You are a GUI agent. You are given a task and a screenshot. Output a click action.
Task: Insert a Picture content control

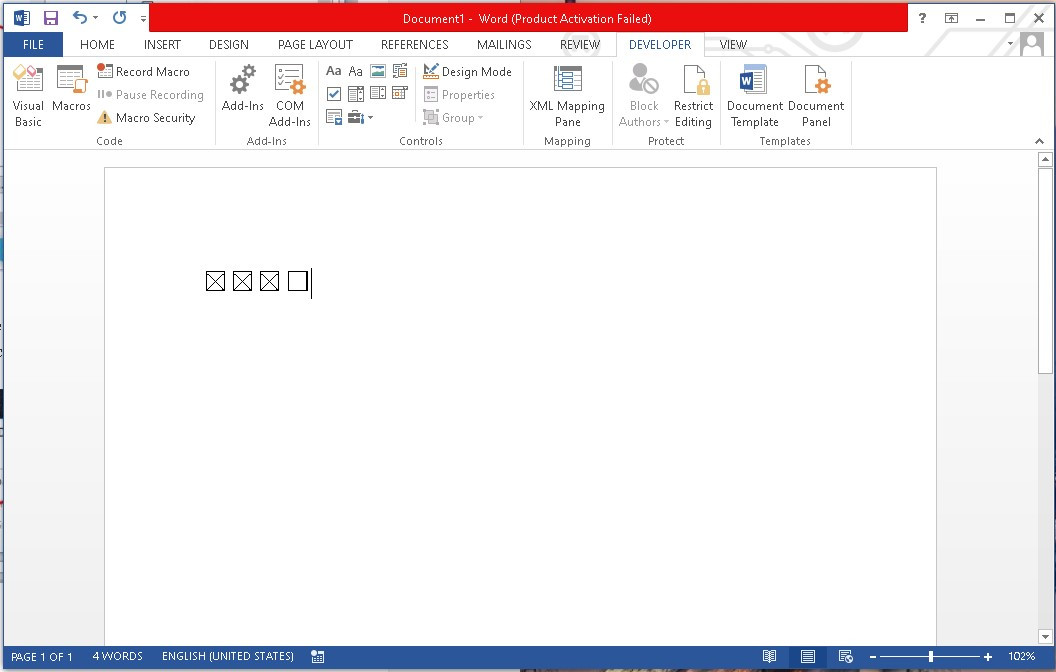[x=377, y=71]
